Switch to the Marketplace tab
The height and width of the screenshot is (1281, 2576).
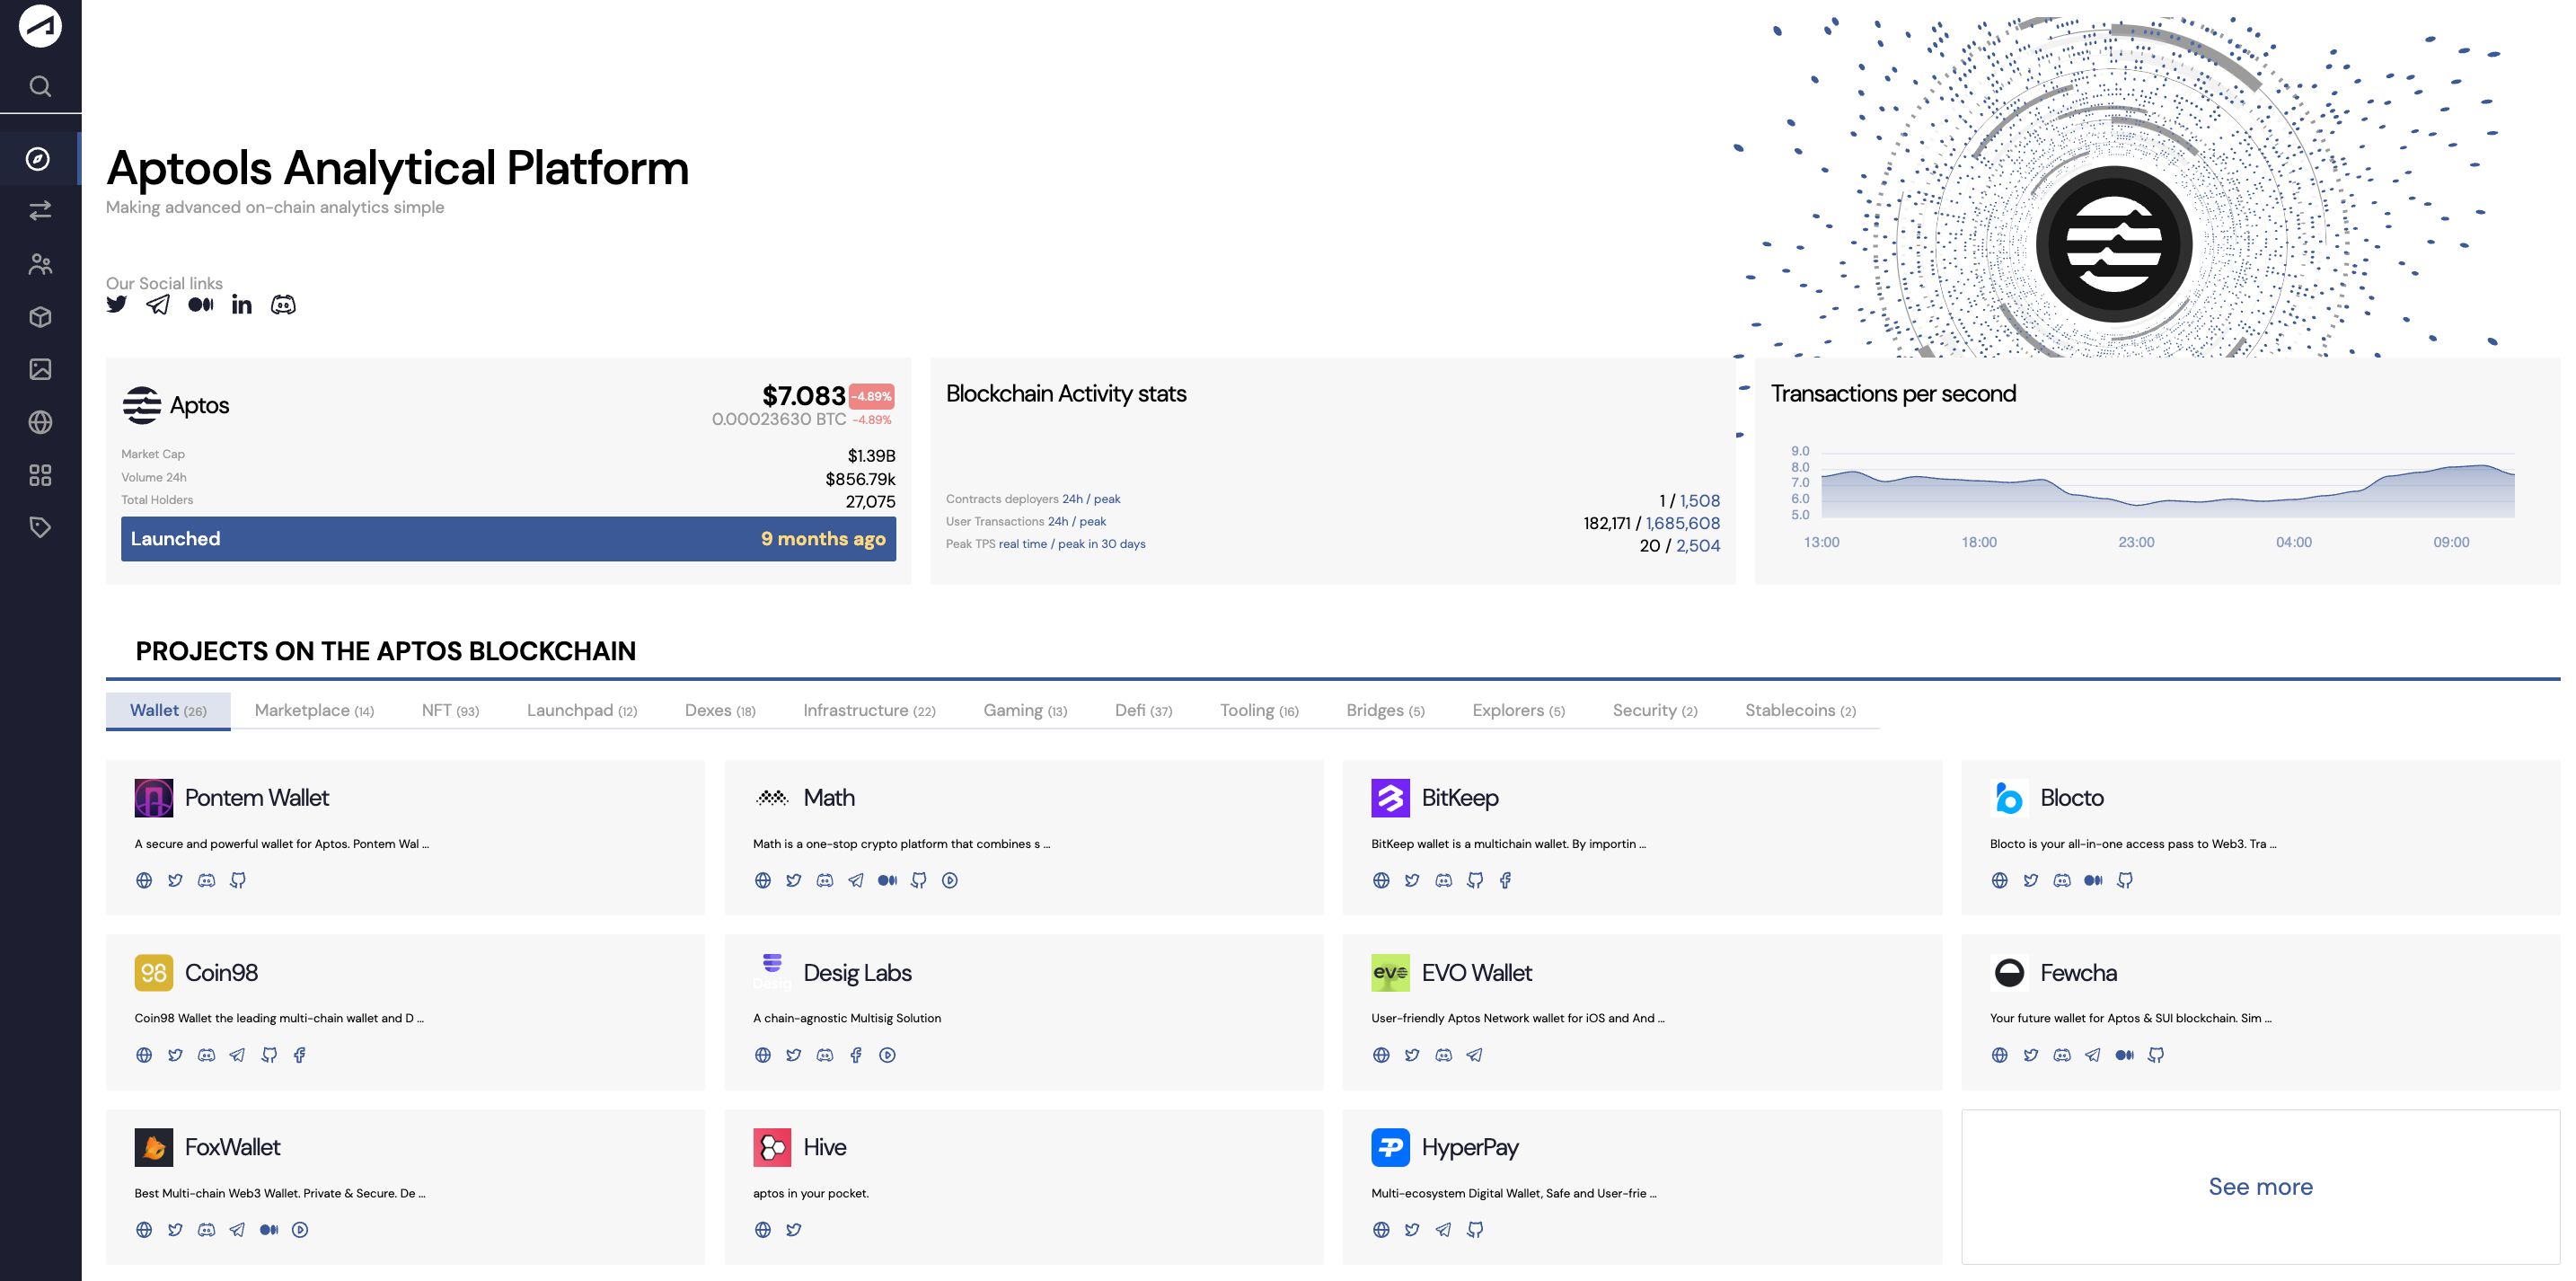[314, 710]
